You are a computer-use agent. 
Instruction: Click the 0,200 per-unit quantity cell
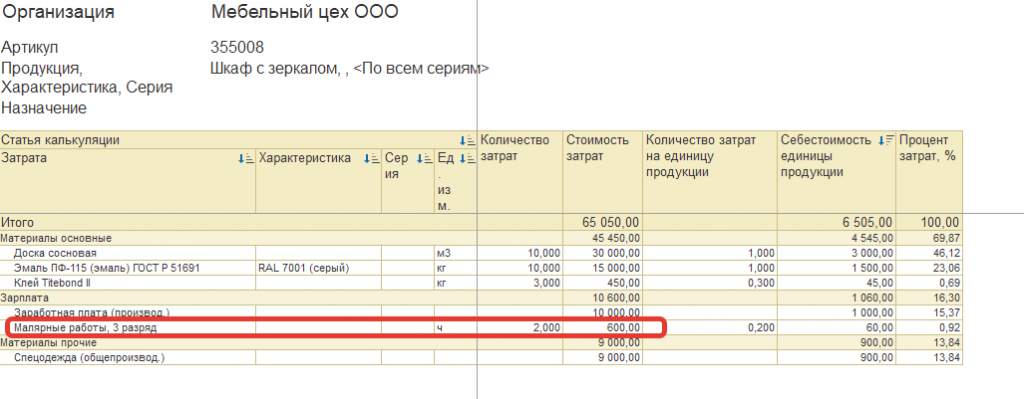point(710,327)
